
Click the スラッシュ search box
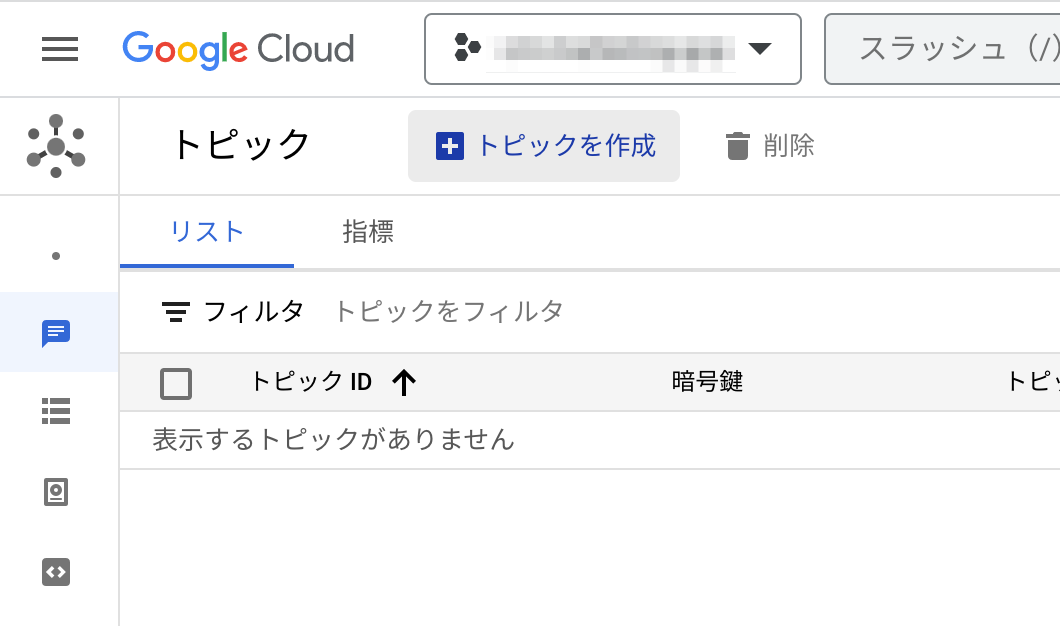pyautogui.click(x=950, y=49)
